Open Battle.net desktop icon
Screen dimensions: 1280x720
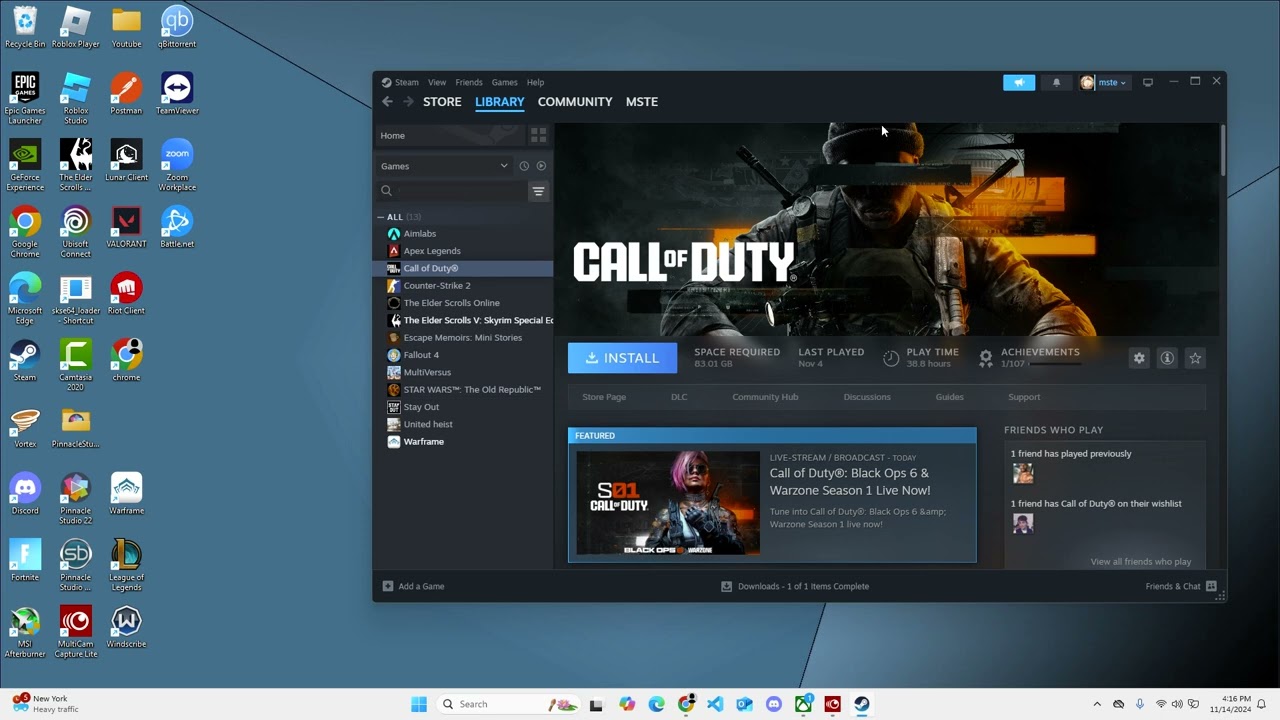(x=177, y=227)
